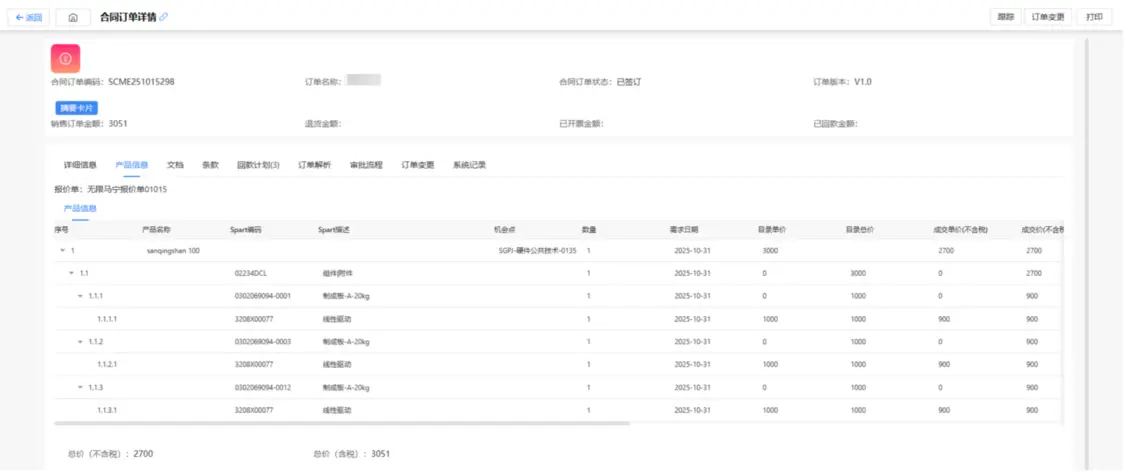Collapse tree row 1.1
This screenshot has width=1125, height=472.
coord(71,273)
